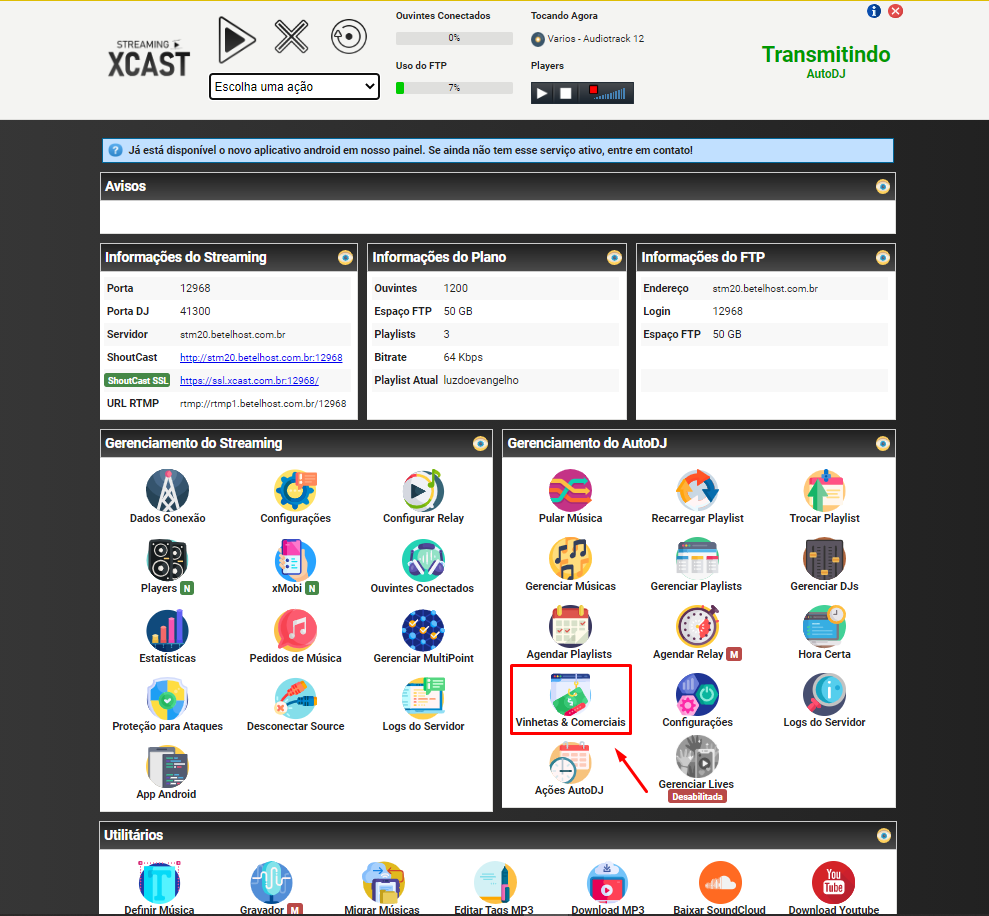Toggle the Informações do Plano panel
989x916 pixels.
pyautogui.click(x=614, y=258)
